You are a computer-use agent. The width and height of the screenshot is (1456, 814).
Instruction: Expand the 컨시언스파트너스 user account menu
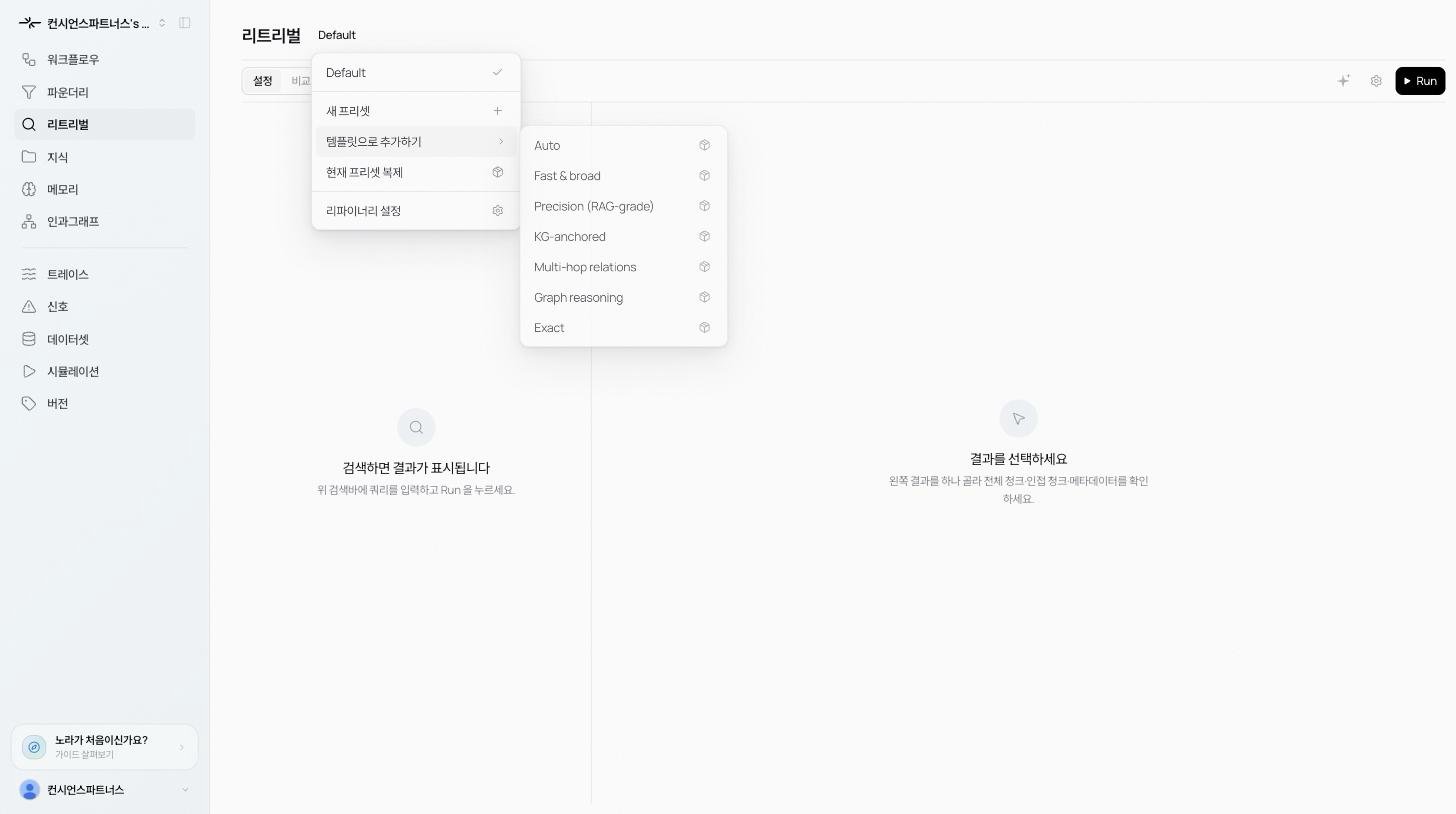coord(105,790)
